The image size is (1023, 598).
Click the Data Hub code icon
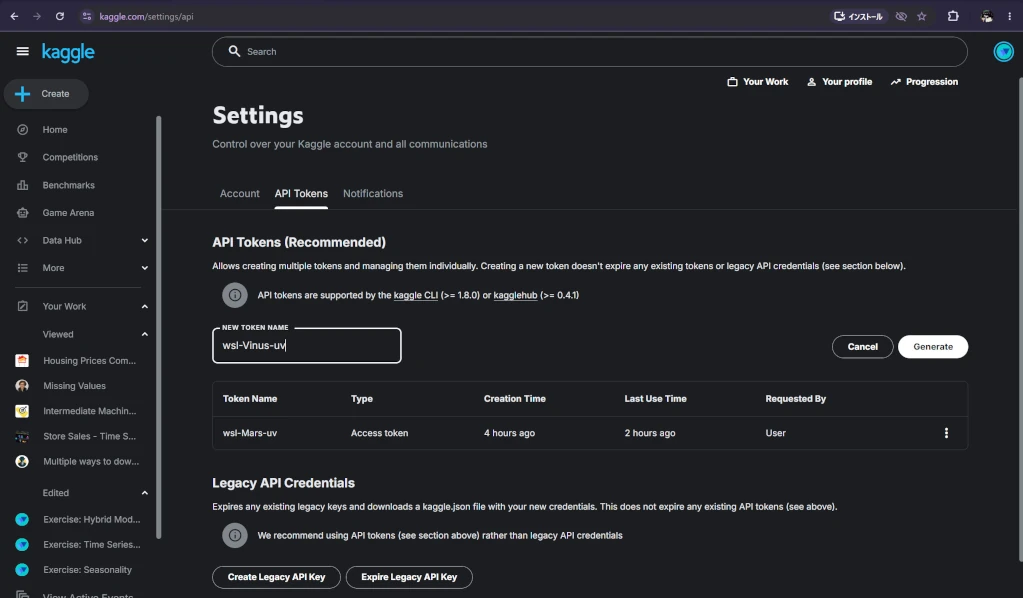coord(23,241)
